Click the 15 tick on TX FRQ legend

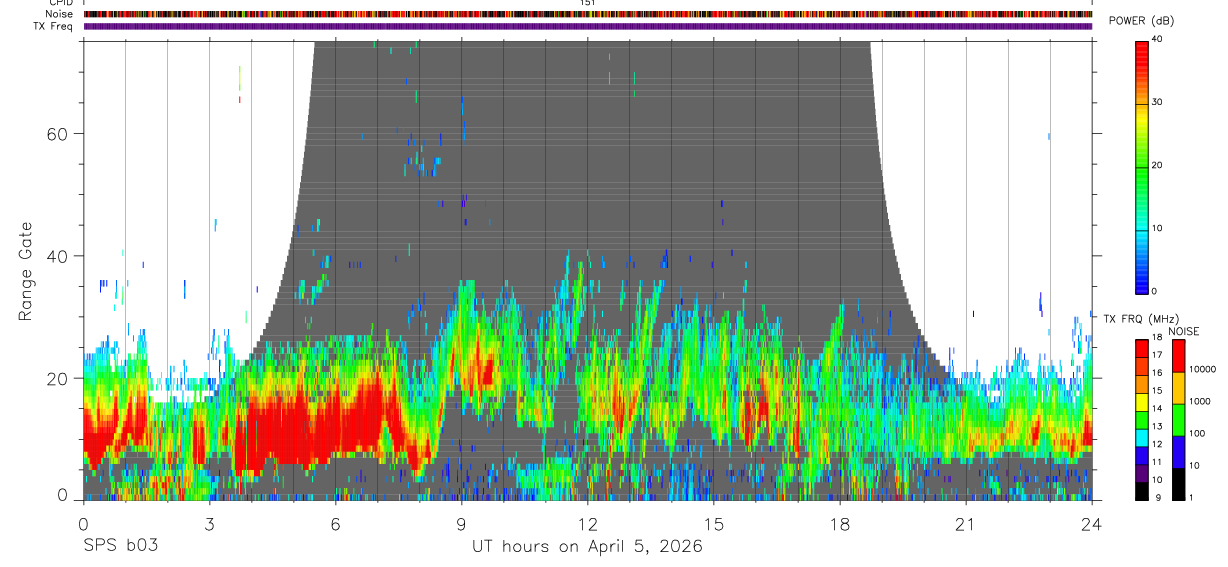click(x=1157, y=391)
